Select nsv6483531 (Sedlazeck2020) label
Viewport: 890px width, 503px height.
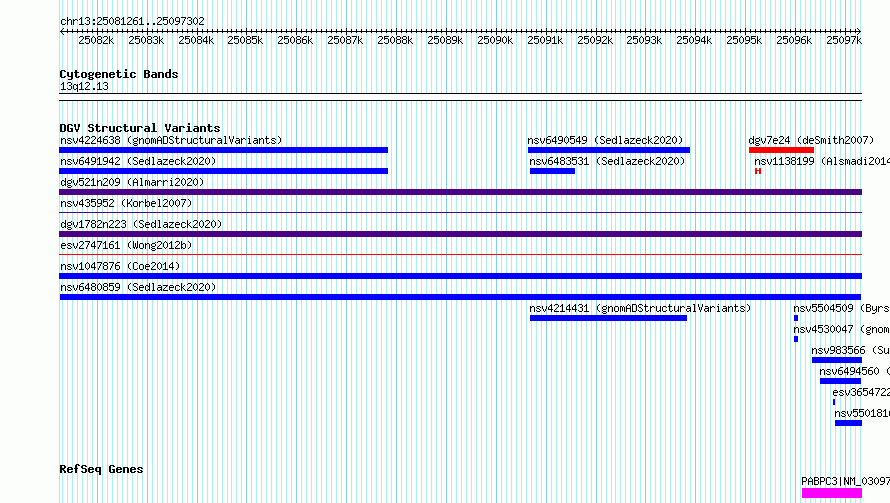(x=607, y=161)
